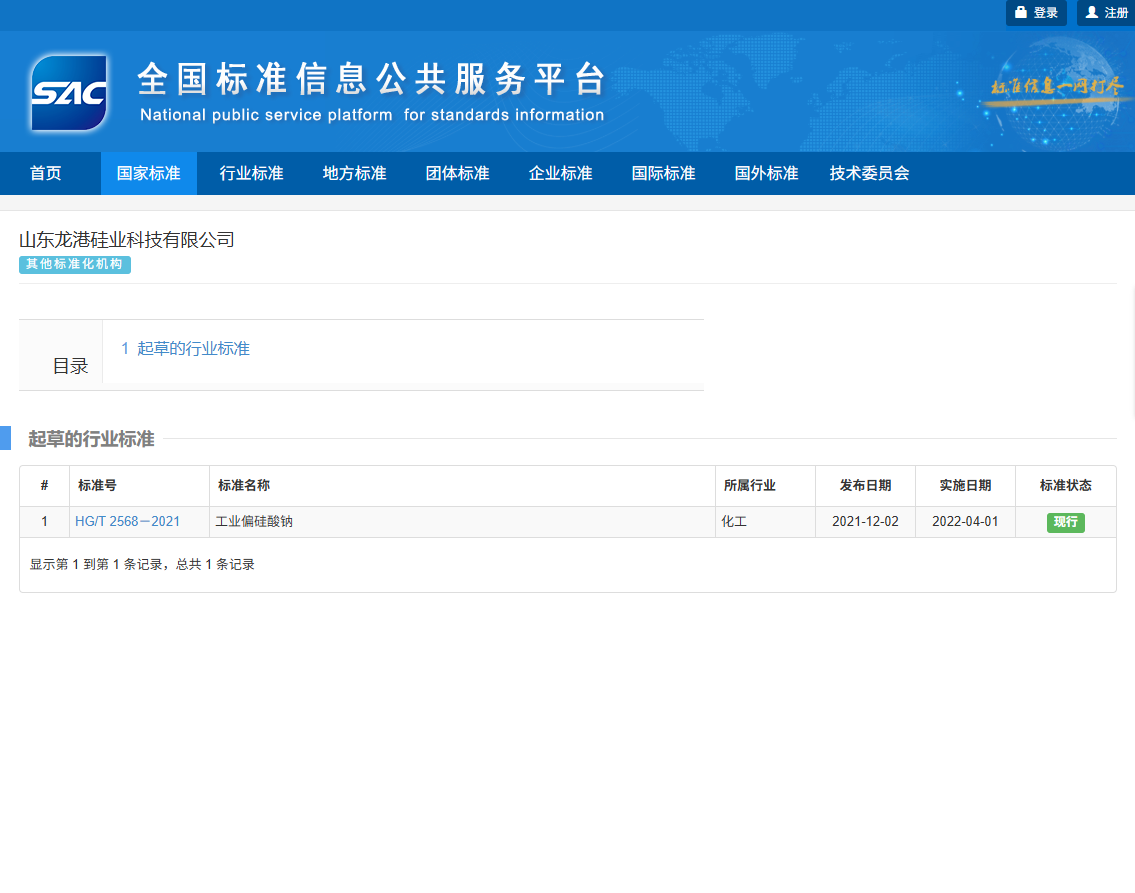Select the 工业偏硅酸钠 table row name
This screenshot has height=893, width=1135.
coord(254,521)
